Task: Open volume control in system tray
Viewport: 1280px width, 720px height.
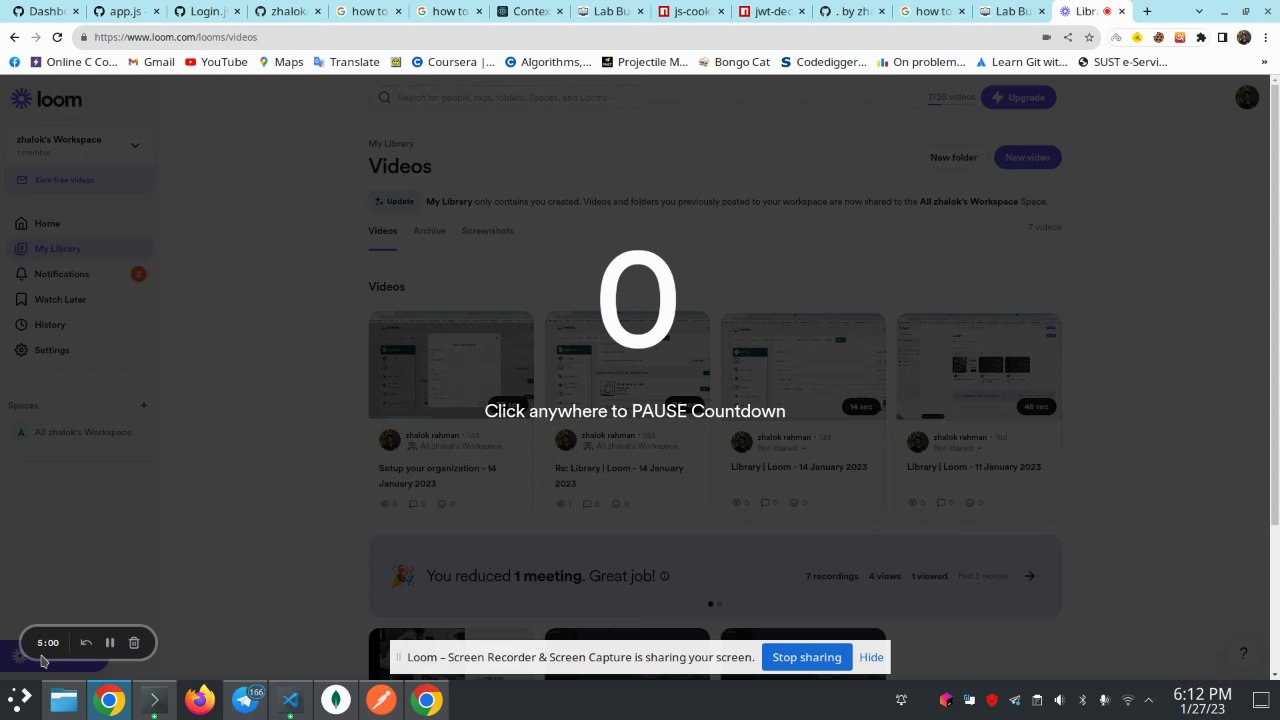Action: point(1059,700)
